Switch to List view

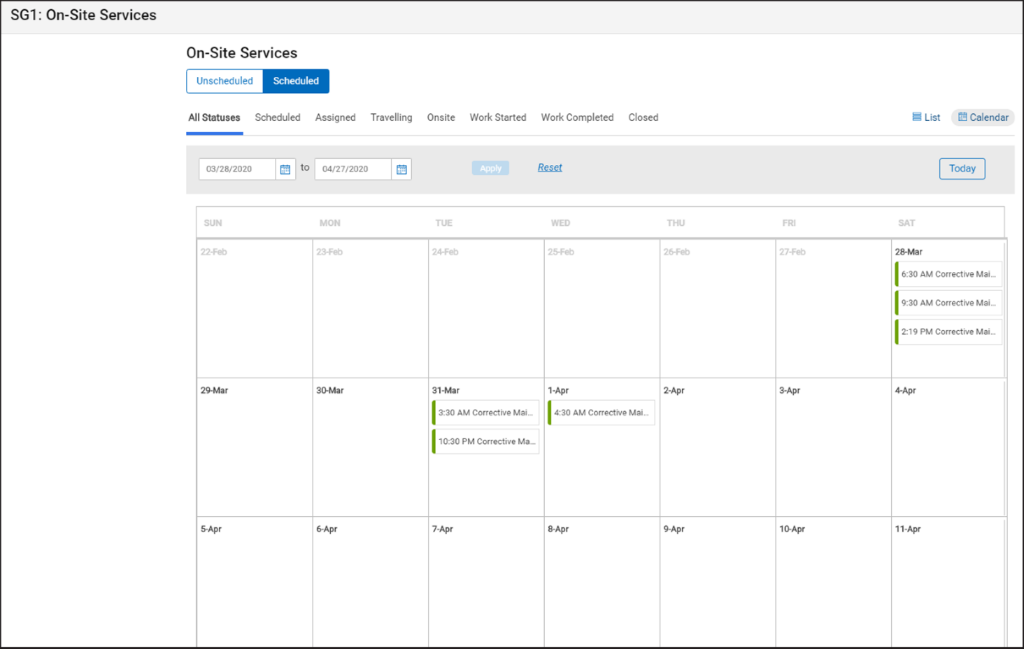(926, 118)
